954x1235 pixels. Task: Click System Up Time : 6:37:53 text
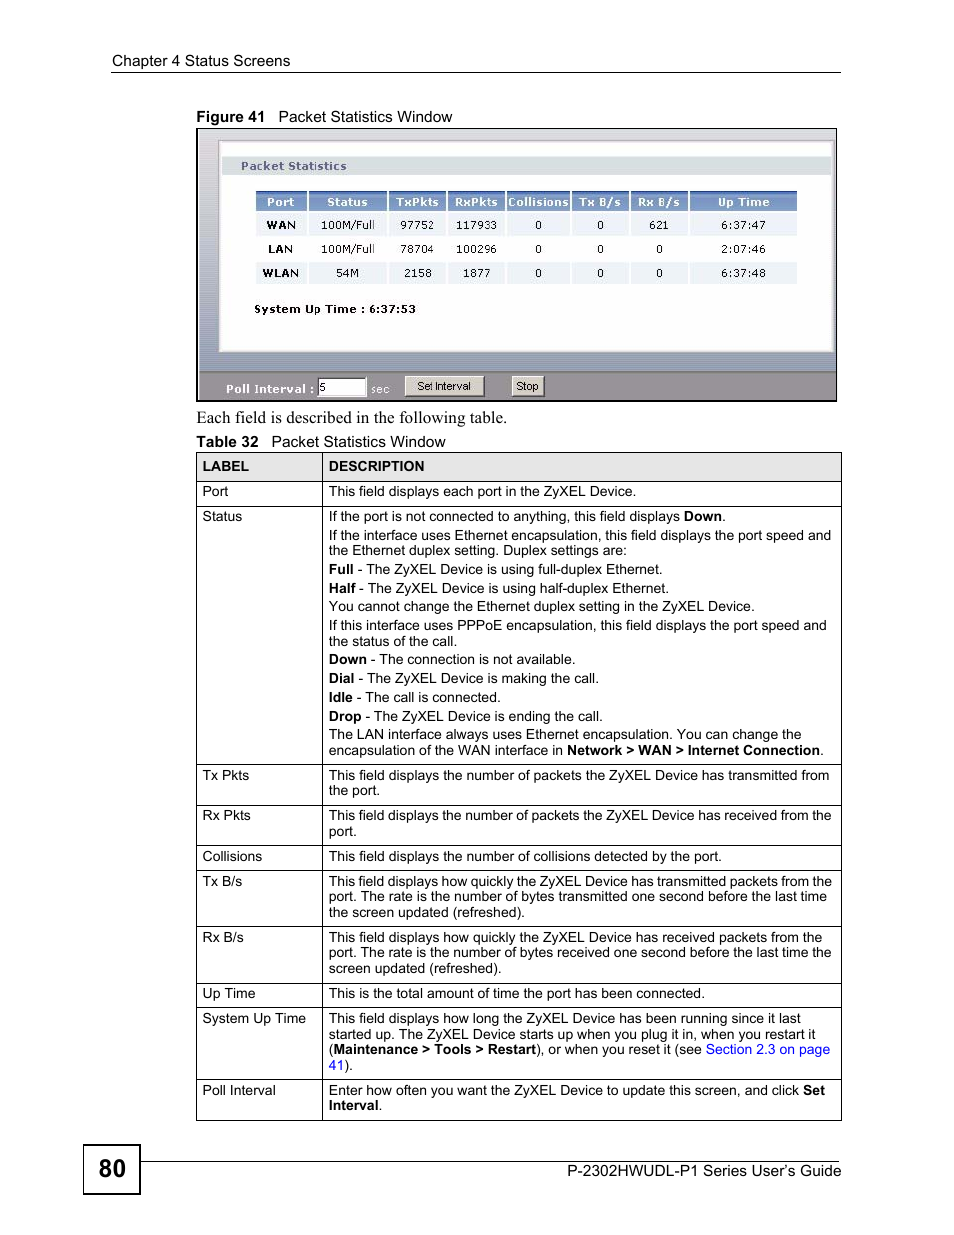point(335,310)
